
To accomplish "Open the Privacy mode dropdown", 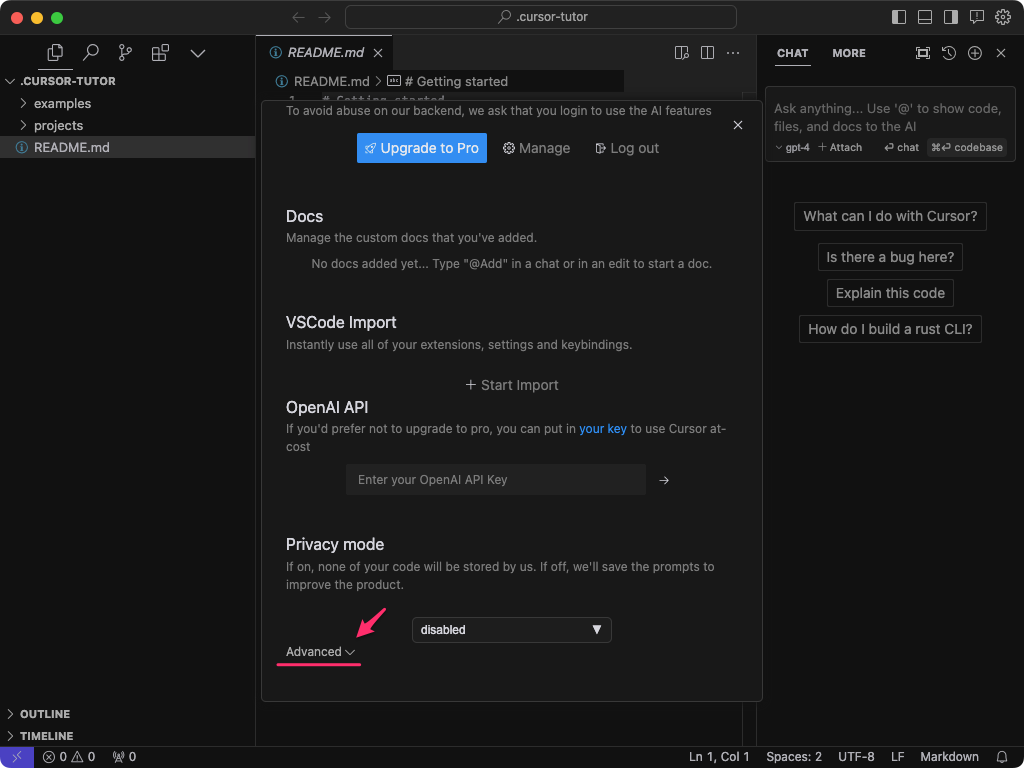I will [512, 630].
